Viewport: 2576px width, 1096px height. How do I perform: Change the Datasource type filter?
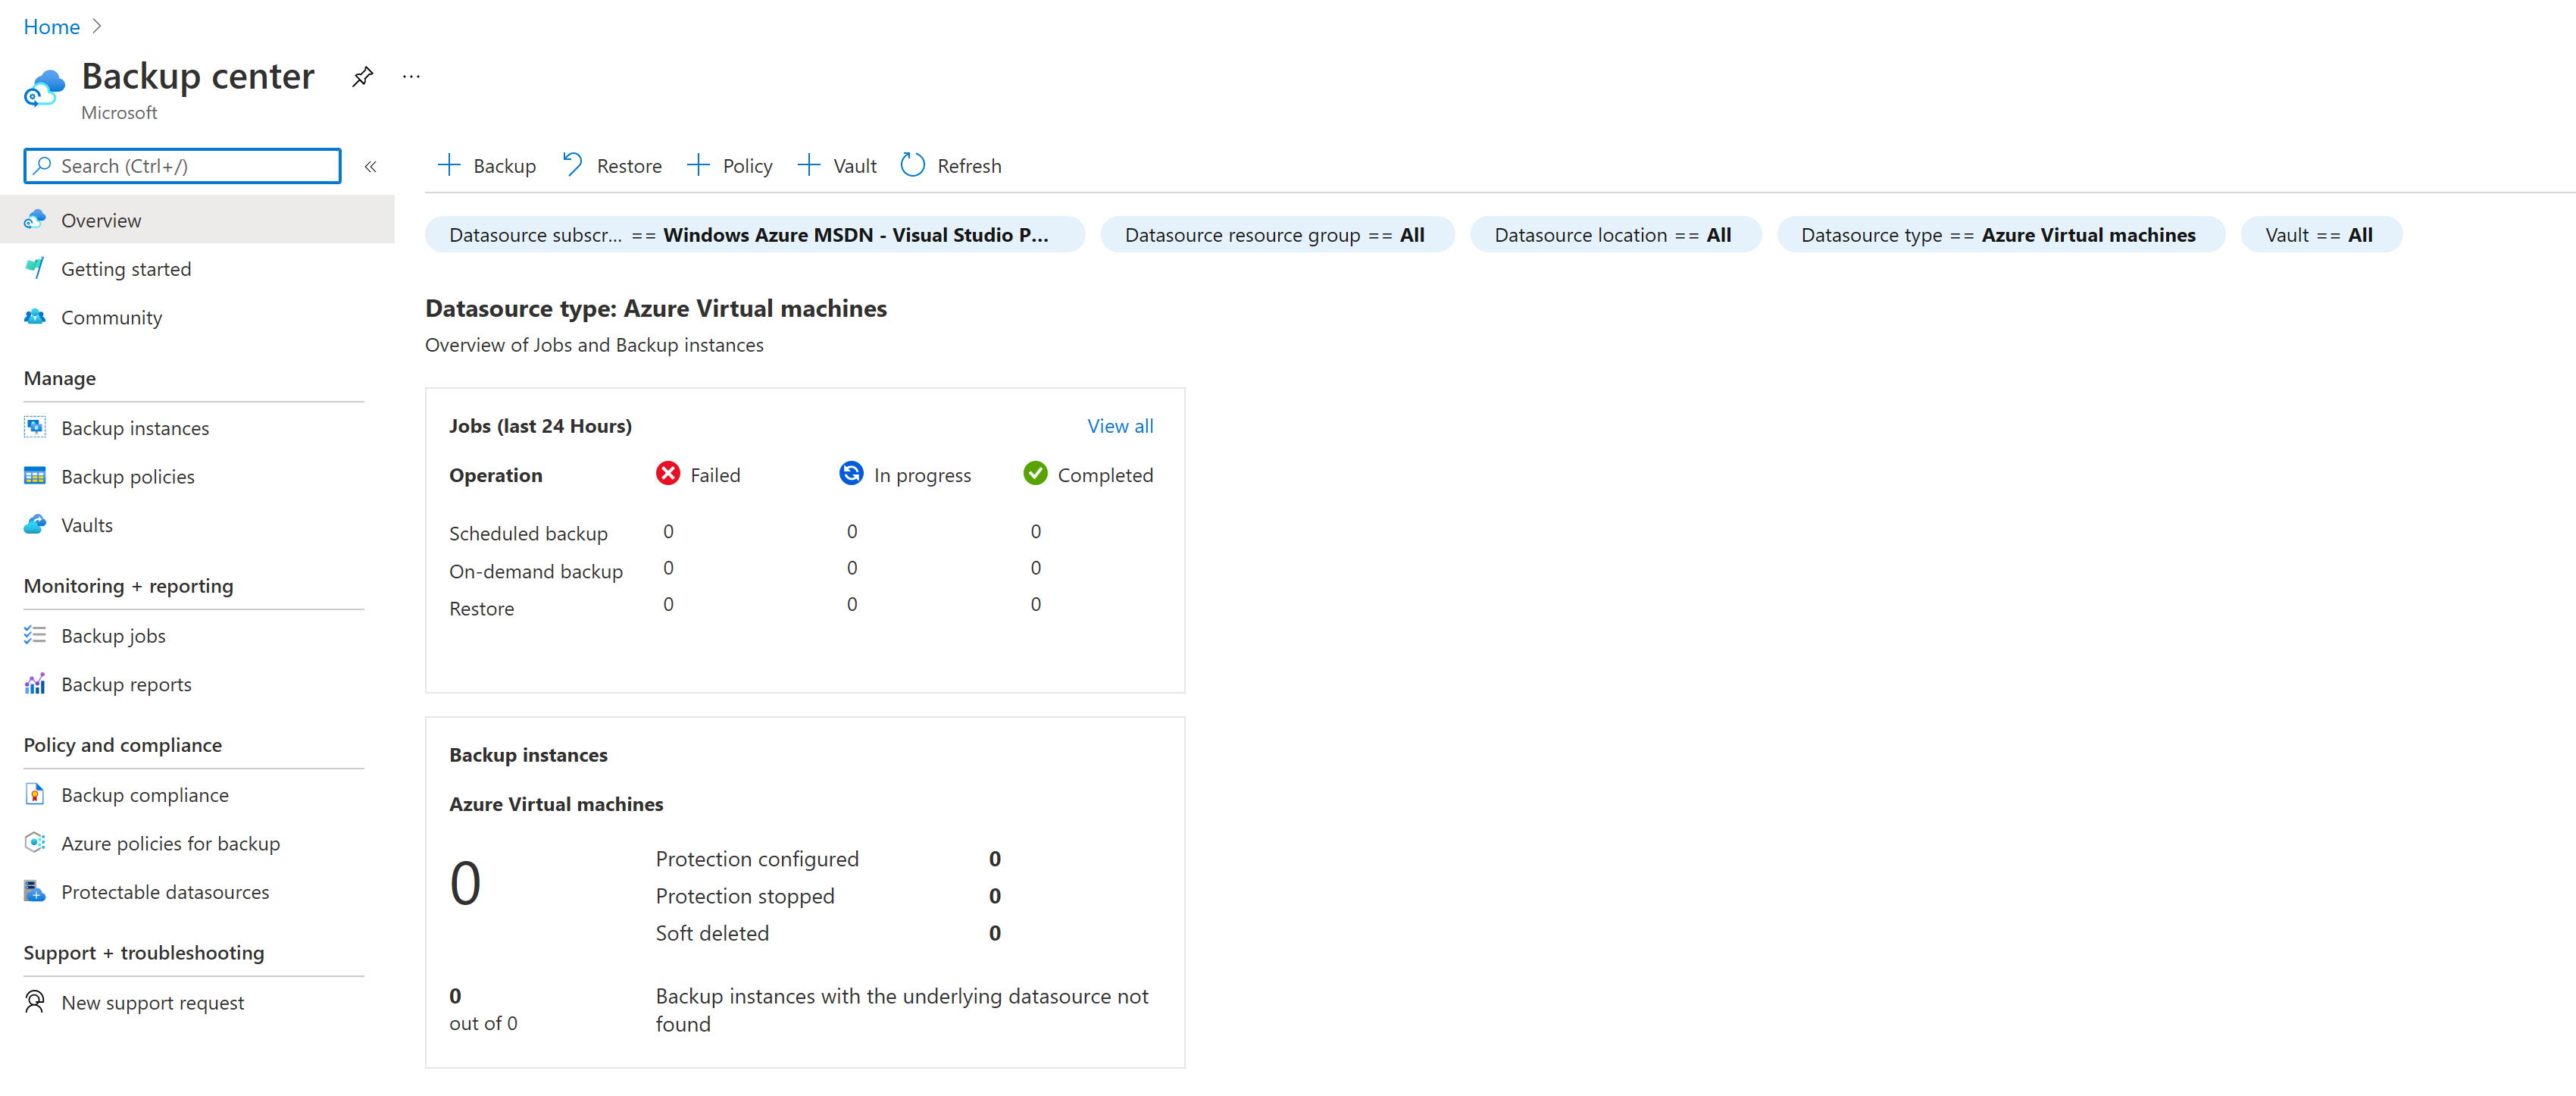pos(2000,235)
